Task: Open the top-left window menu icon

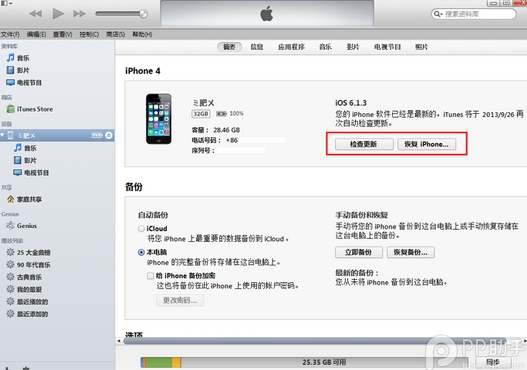Action: 6,3
